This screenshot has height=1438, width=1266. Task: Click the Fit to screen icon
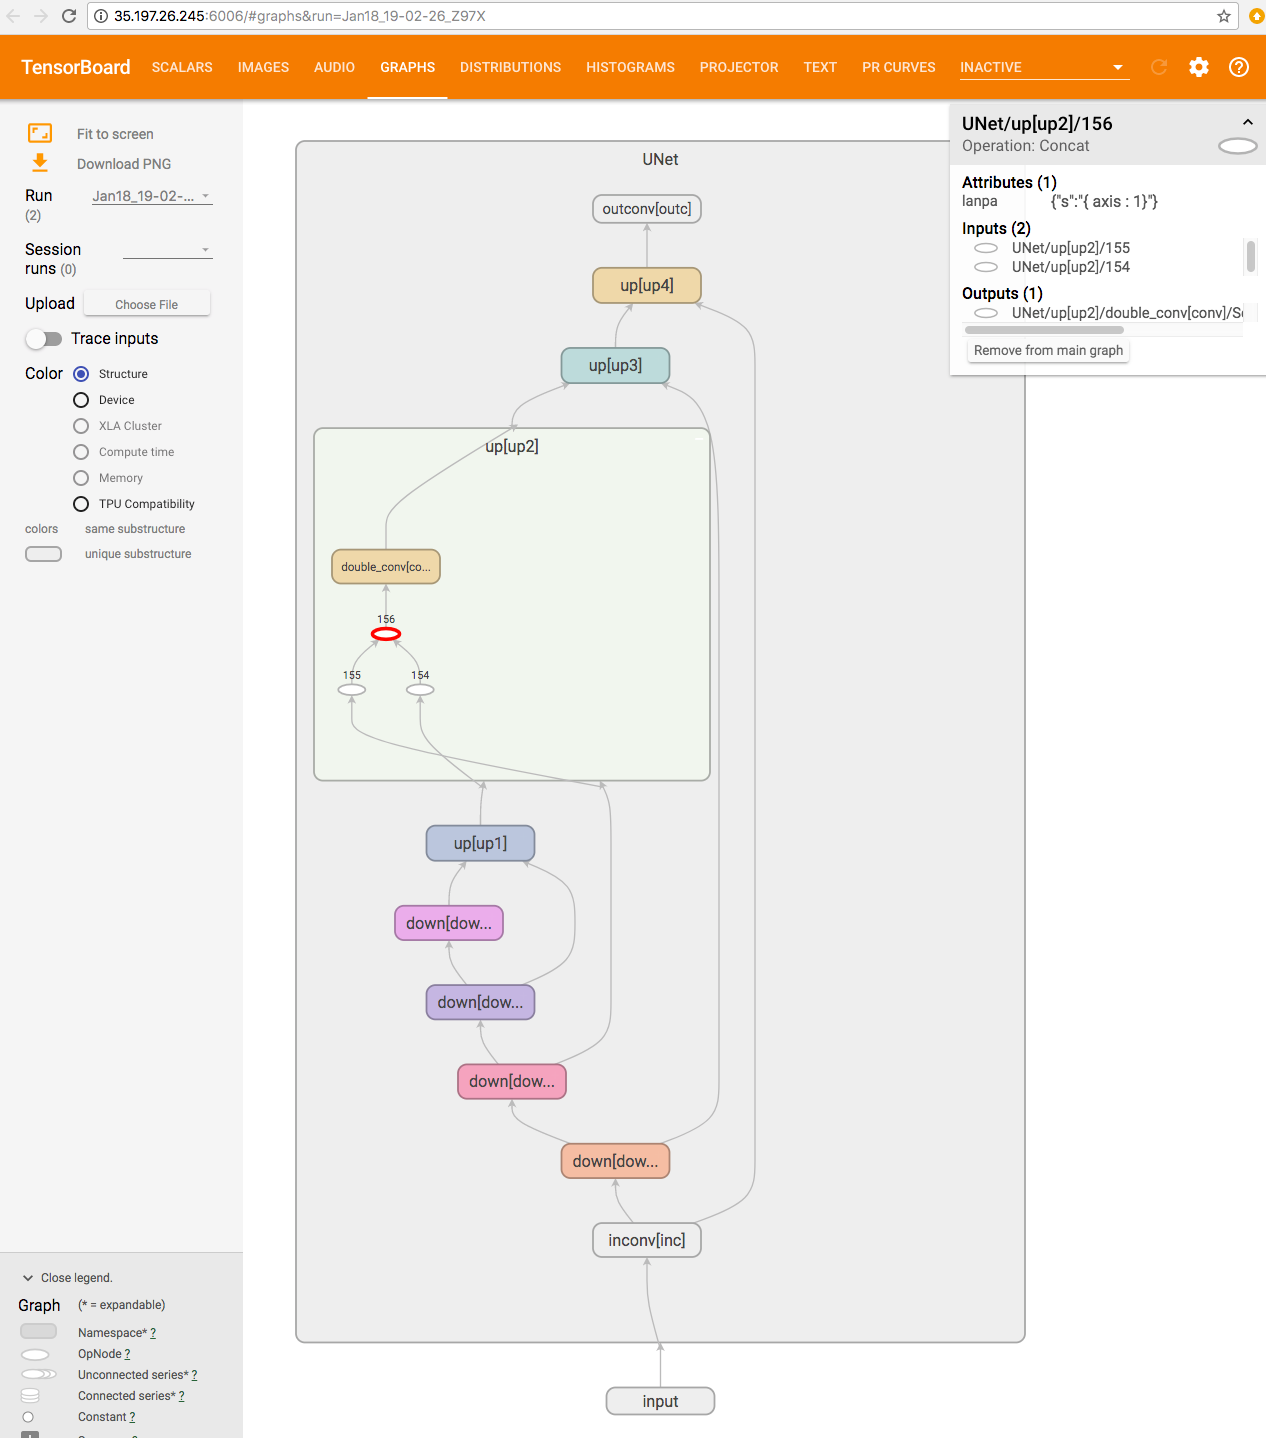point(40,134)
